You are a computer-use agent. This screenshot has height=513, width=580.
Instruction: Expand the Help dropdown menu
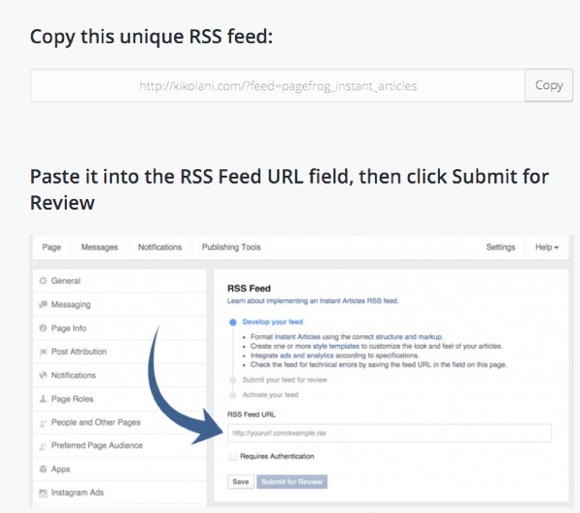[547, 247]
